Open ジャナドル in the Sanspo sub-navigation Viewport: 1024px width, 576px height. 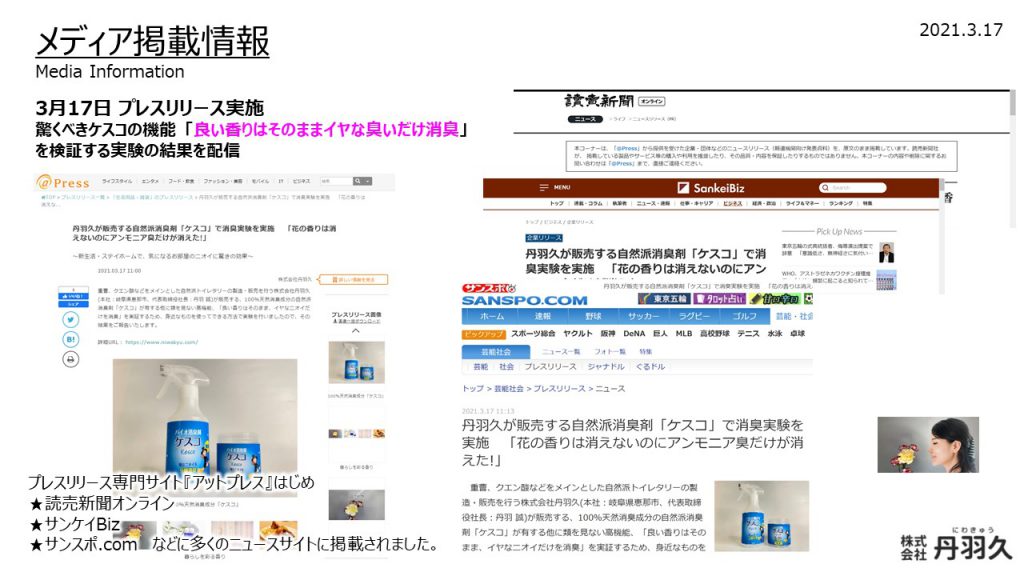coord(606,367)
